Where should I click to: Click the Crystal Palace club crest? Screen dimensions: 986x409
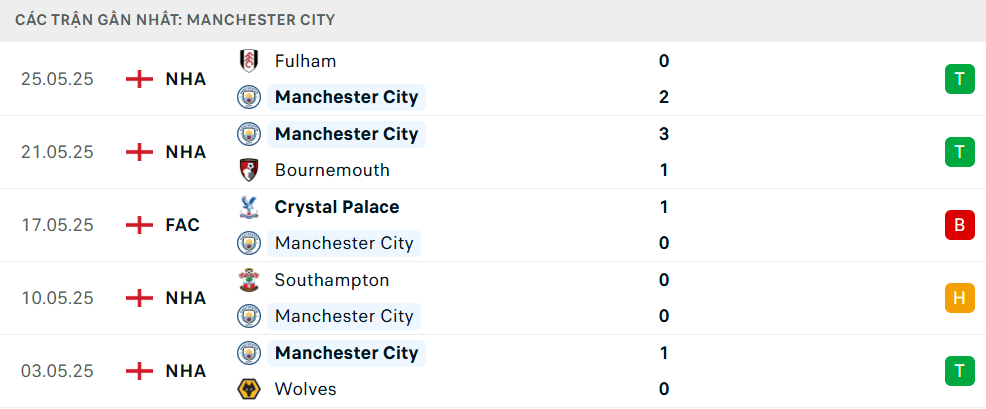click(248, 207)
